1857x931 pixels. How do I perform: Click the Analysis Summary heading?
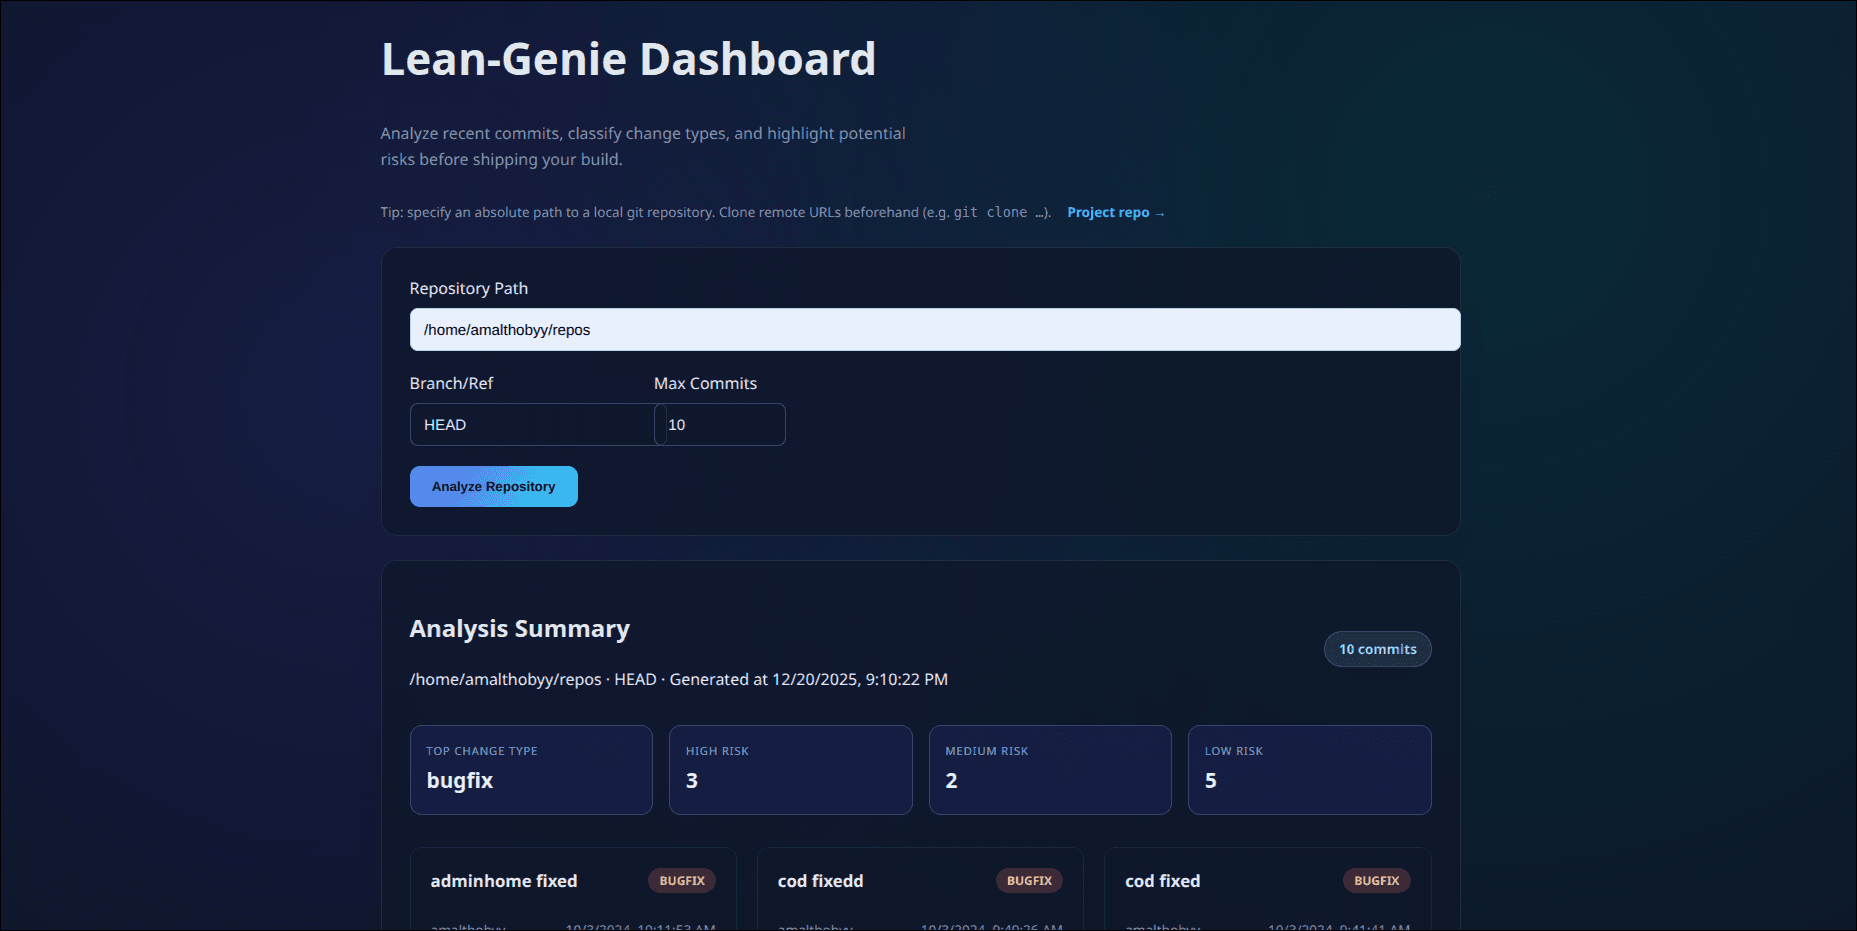click(x=519, y=628)
